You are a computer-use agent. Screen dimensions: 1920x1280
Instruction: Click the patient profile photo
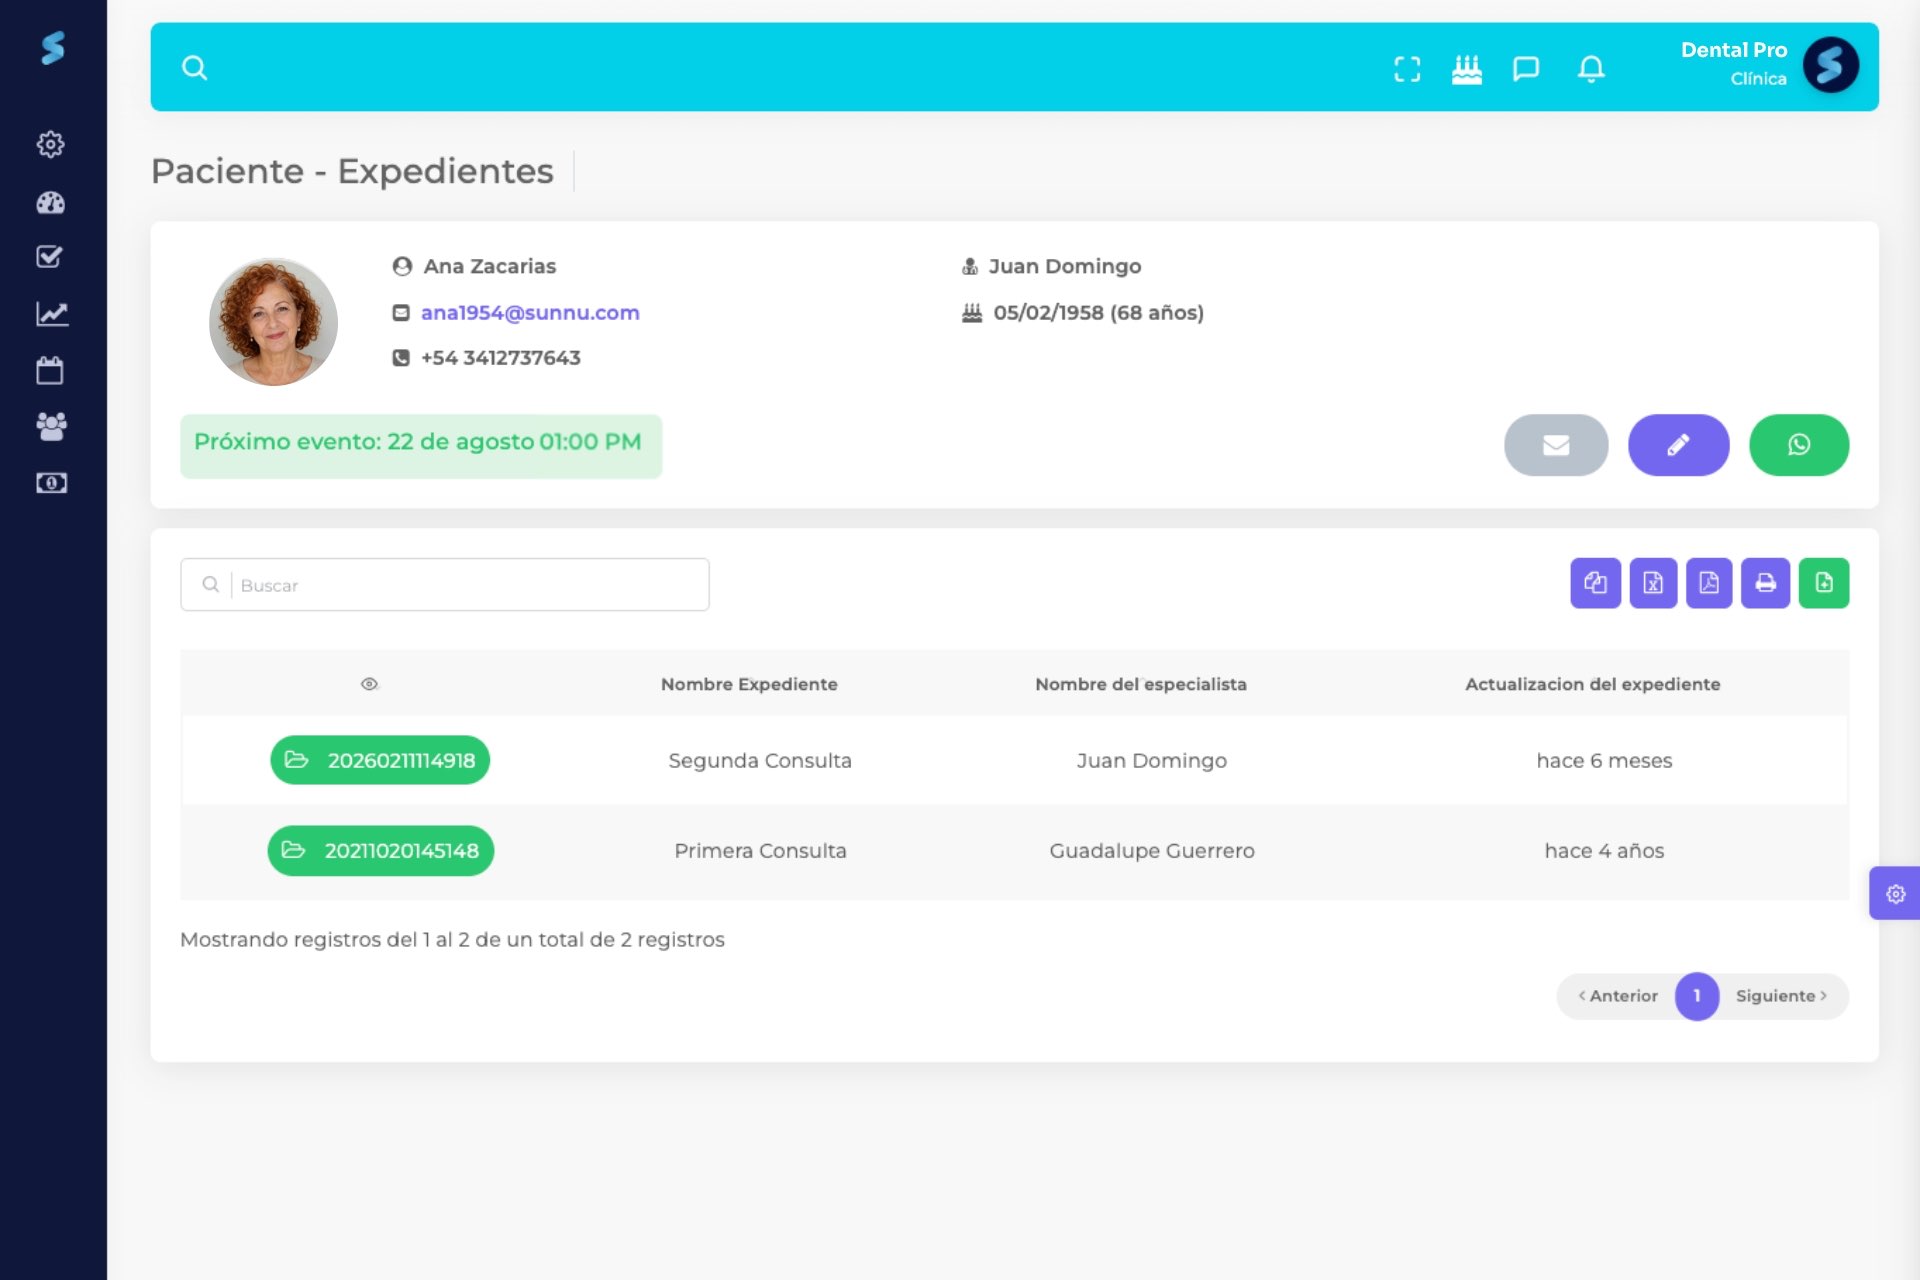coord(273,322)
